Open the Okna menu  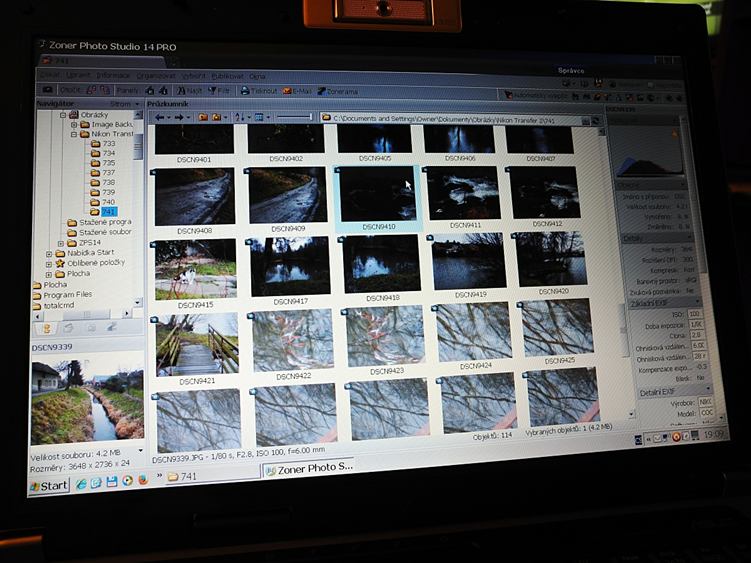click(x=257, y=76)
